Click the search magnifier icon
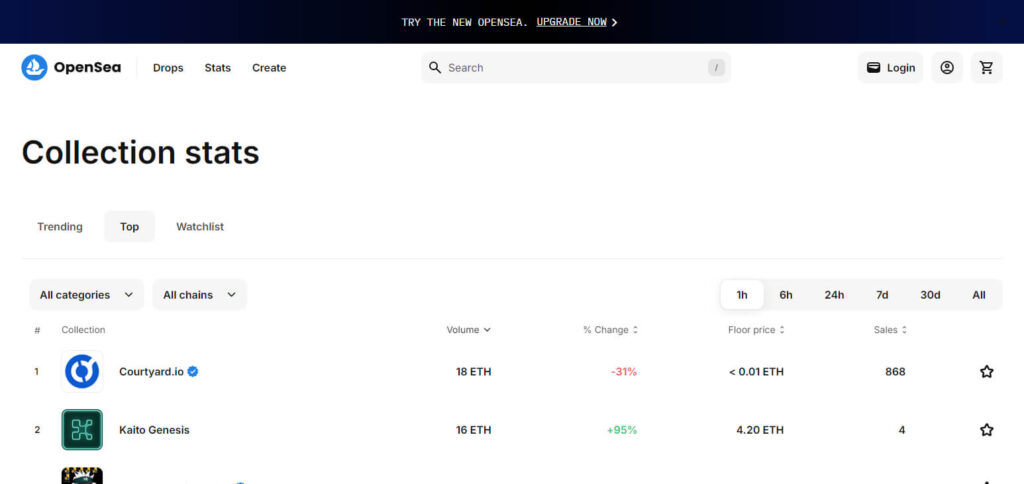This screenshot has width=1024, height=484. [435, 67]
